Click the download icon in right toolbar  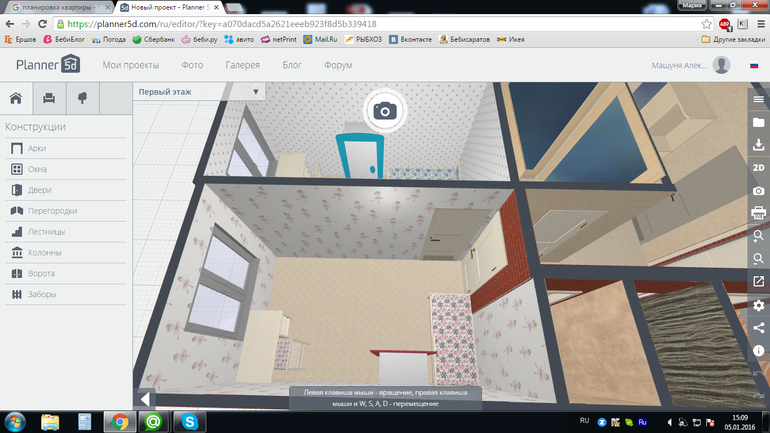pyautogui.click(x=759, y=145)
